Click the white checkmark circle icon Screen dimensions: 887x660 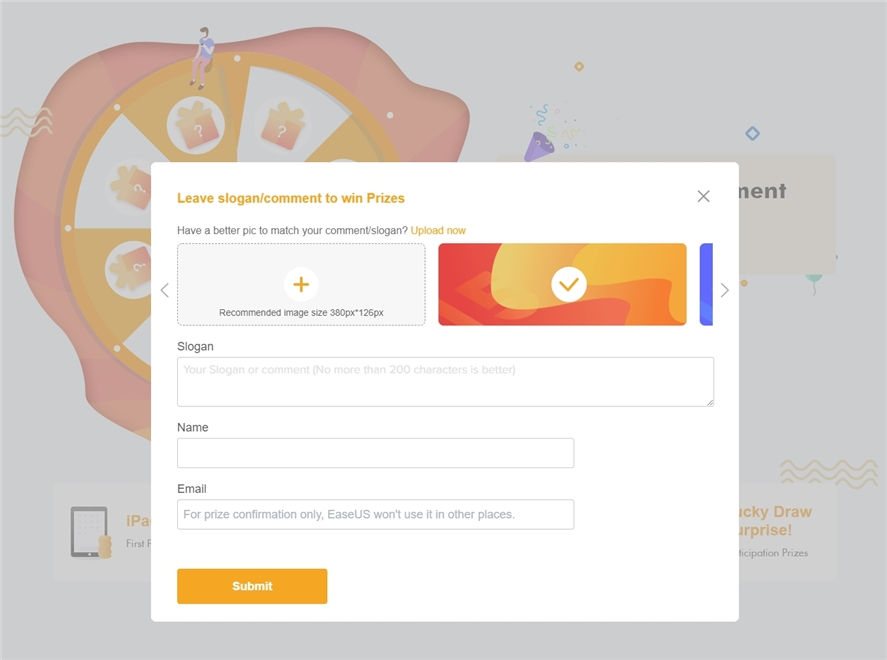tap(568, 284)
